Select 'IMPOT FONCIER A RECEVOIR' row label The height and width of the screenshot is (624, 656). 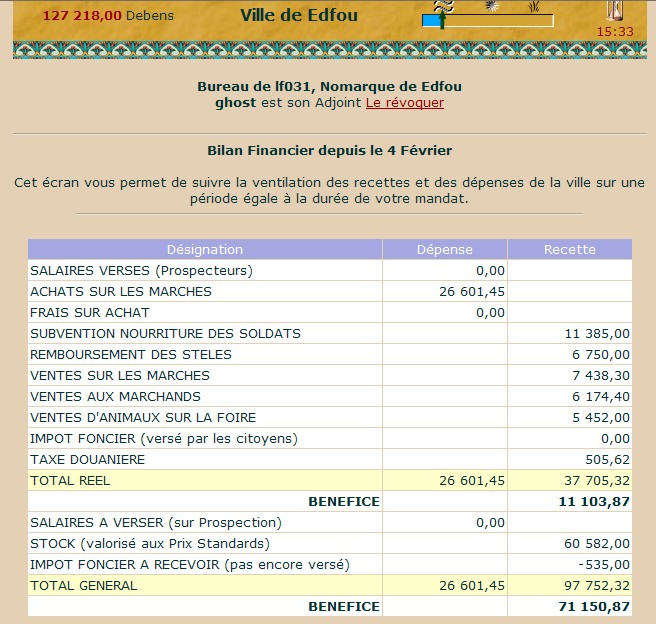pyautogui.click(x=190, y=564)
